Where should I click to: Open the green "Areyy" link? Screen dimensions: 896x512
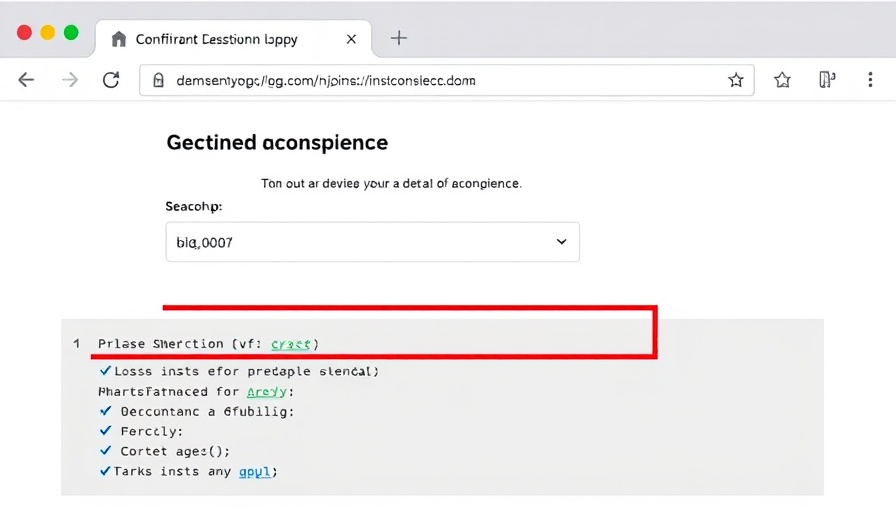click(266, 391)
